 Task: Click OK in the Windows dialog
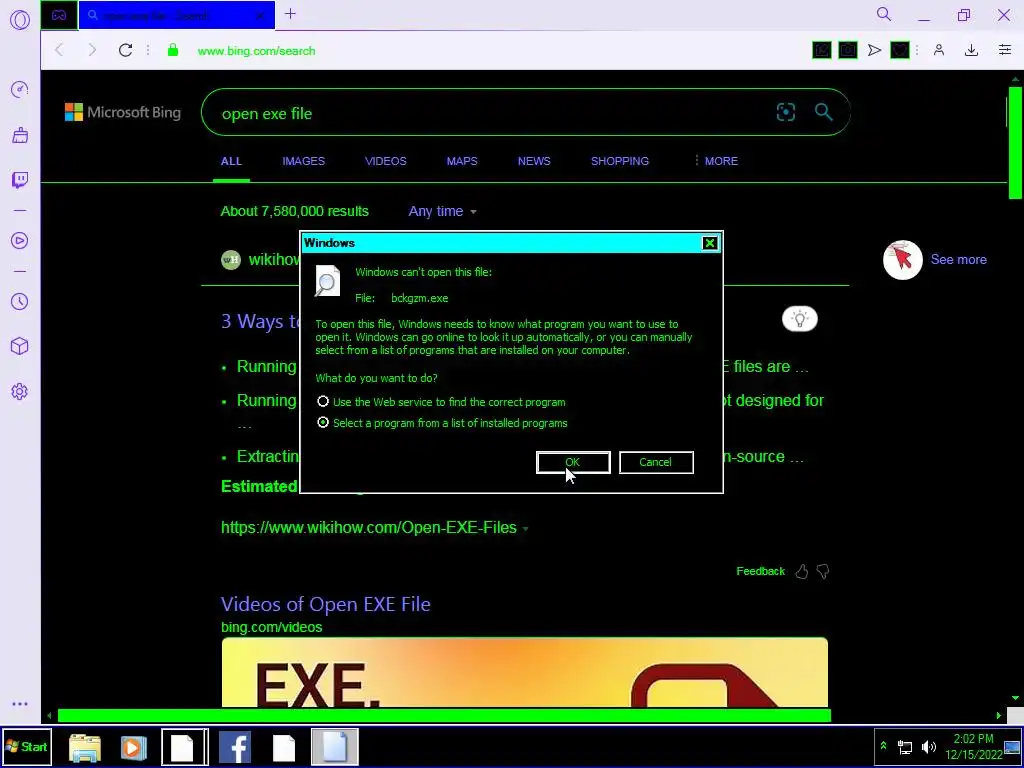click(x=573, y=462)
